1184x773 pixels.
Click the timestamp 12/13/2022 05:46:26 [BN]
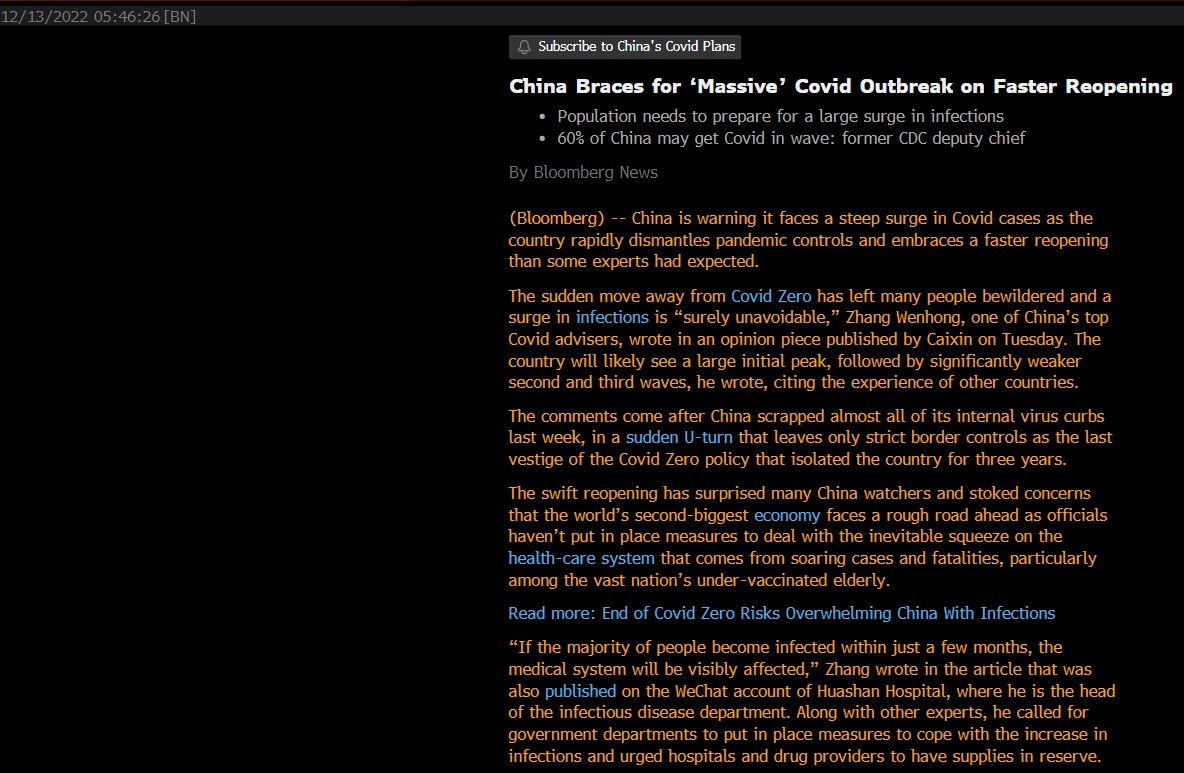(98, 16)
